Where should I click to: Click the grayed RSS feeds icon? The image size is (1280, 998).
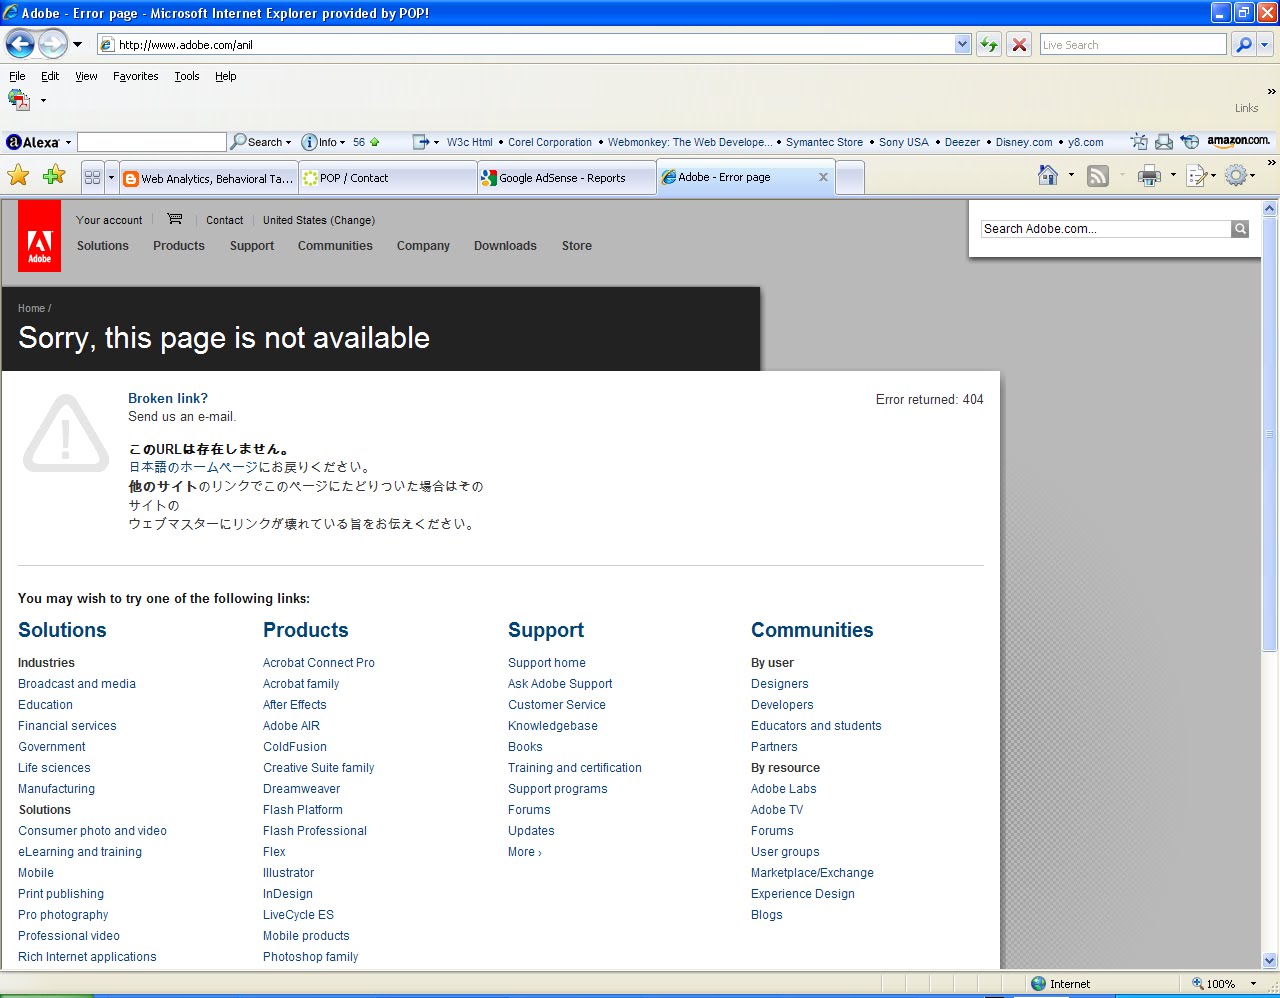coord(1097,175)
